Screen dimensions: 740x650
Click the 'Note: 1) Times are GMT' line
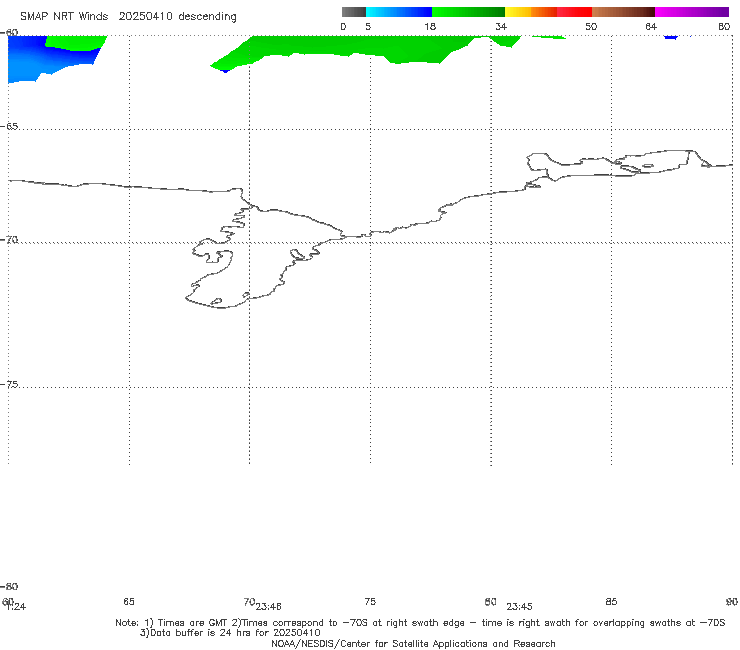pos(420,623)
